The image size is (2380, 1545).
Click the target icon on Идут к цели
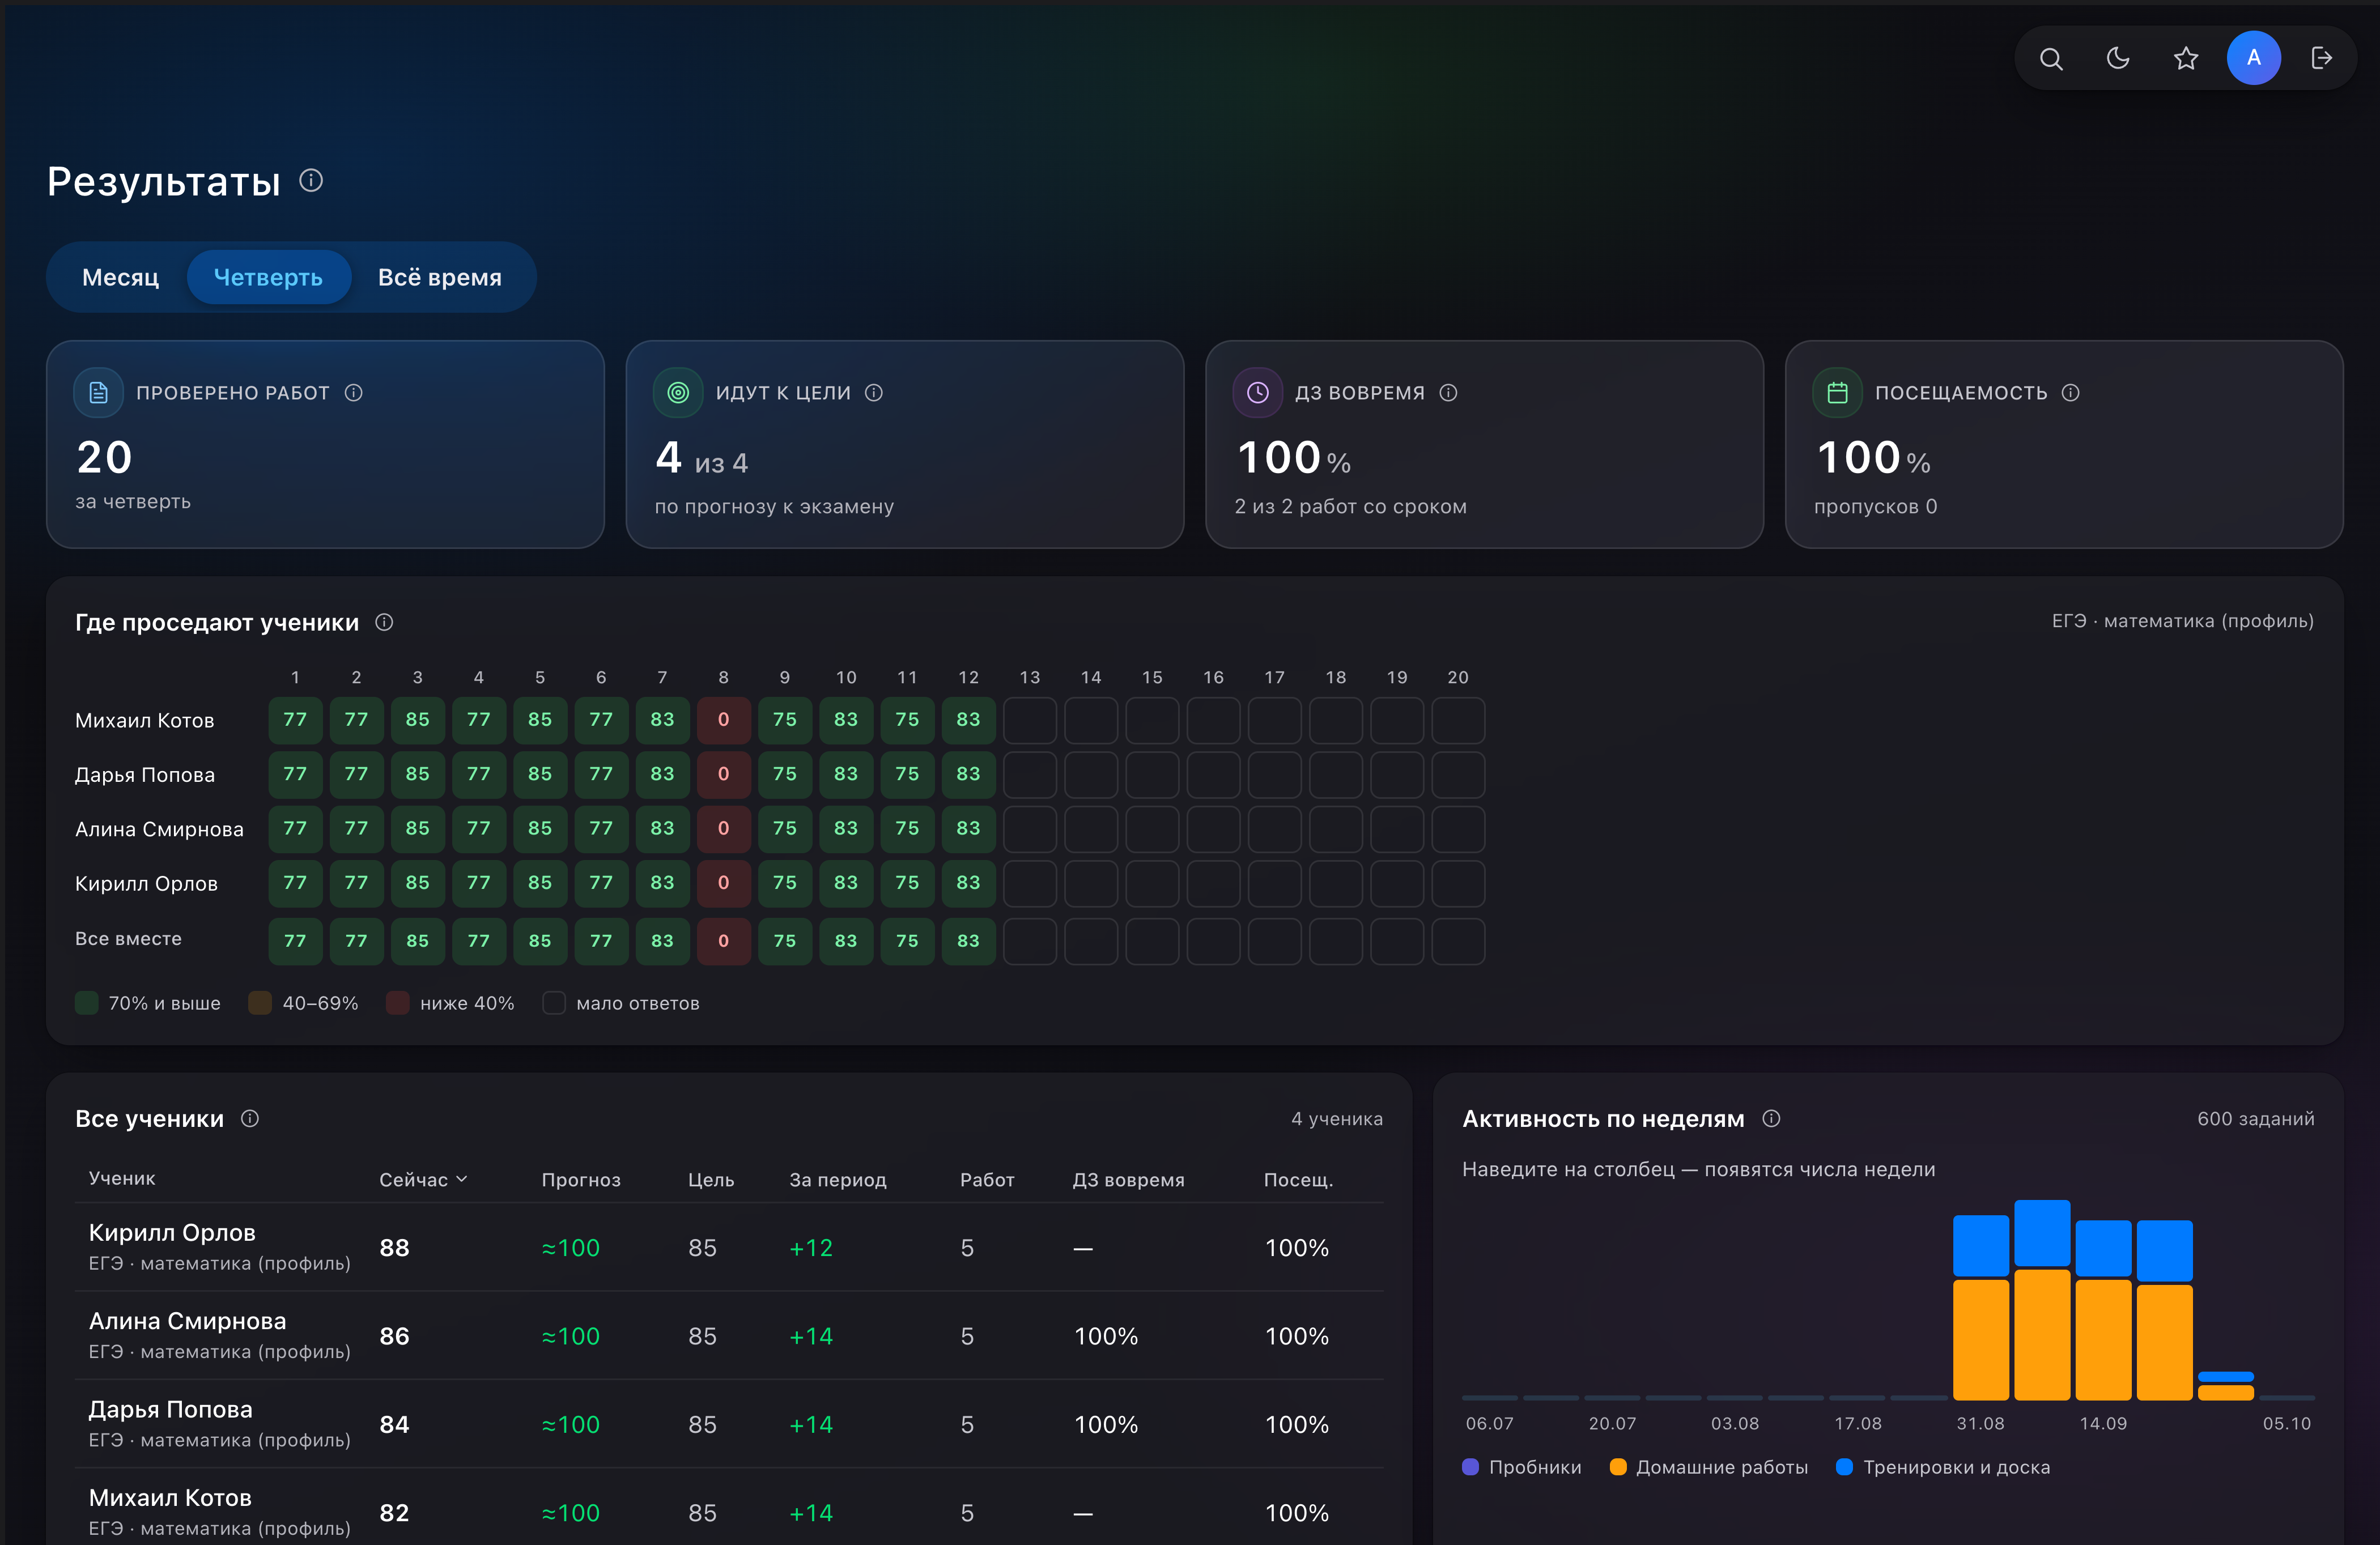click(678, 393)
